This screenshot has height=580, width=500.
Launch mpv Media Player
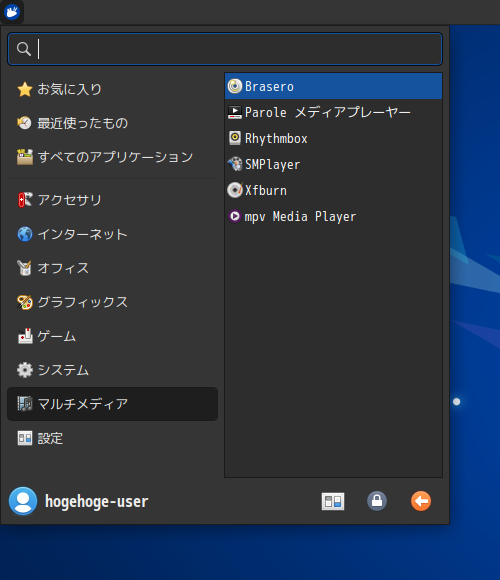[333, 216]
